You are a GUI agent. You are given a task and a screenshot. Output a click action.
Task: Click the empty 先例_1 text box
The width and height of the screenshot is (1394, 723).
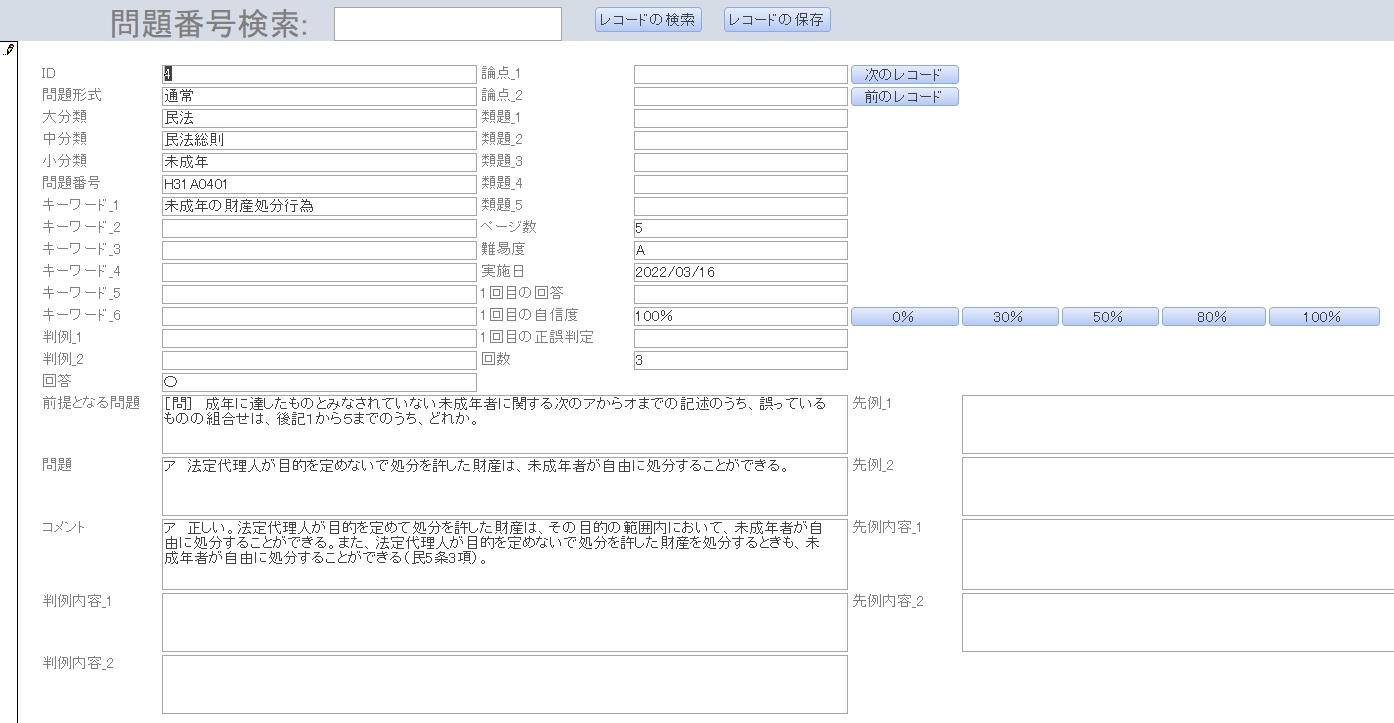click(1177, 424)
